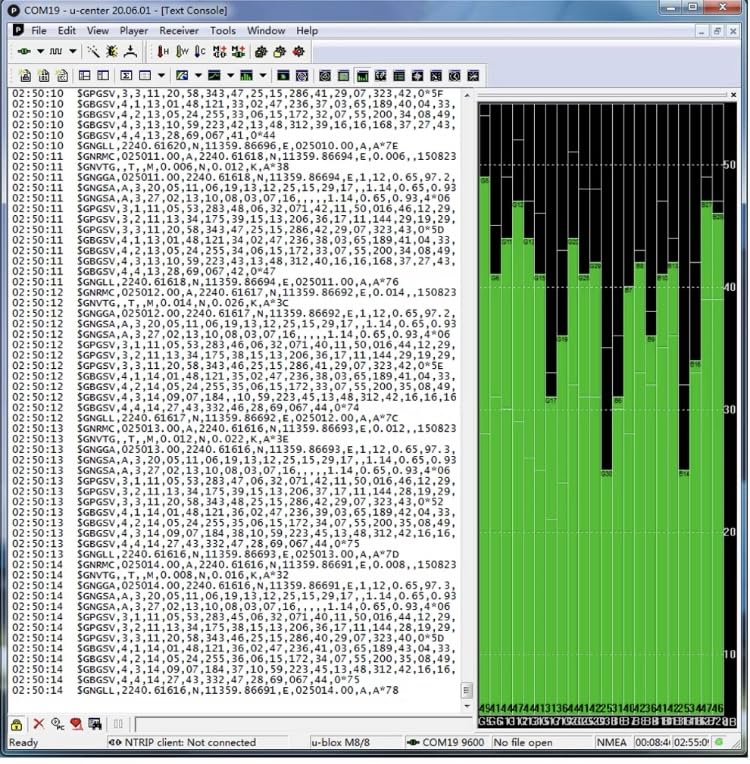Click text console scrollbar up arrow
Image resolution: width=750 pixels, height=764 pixels.
tap(467, 96)
